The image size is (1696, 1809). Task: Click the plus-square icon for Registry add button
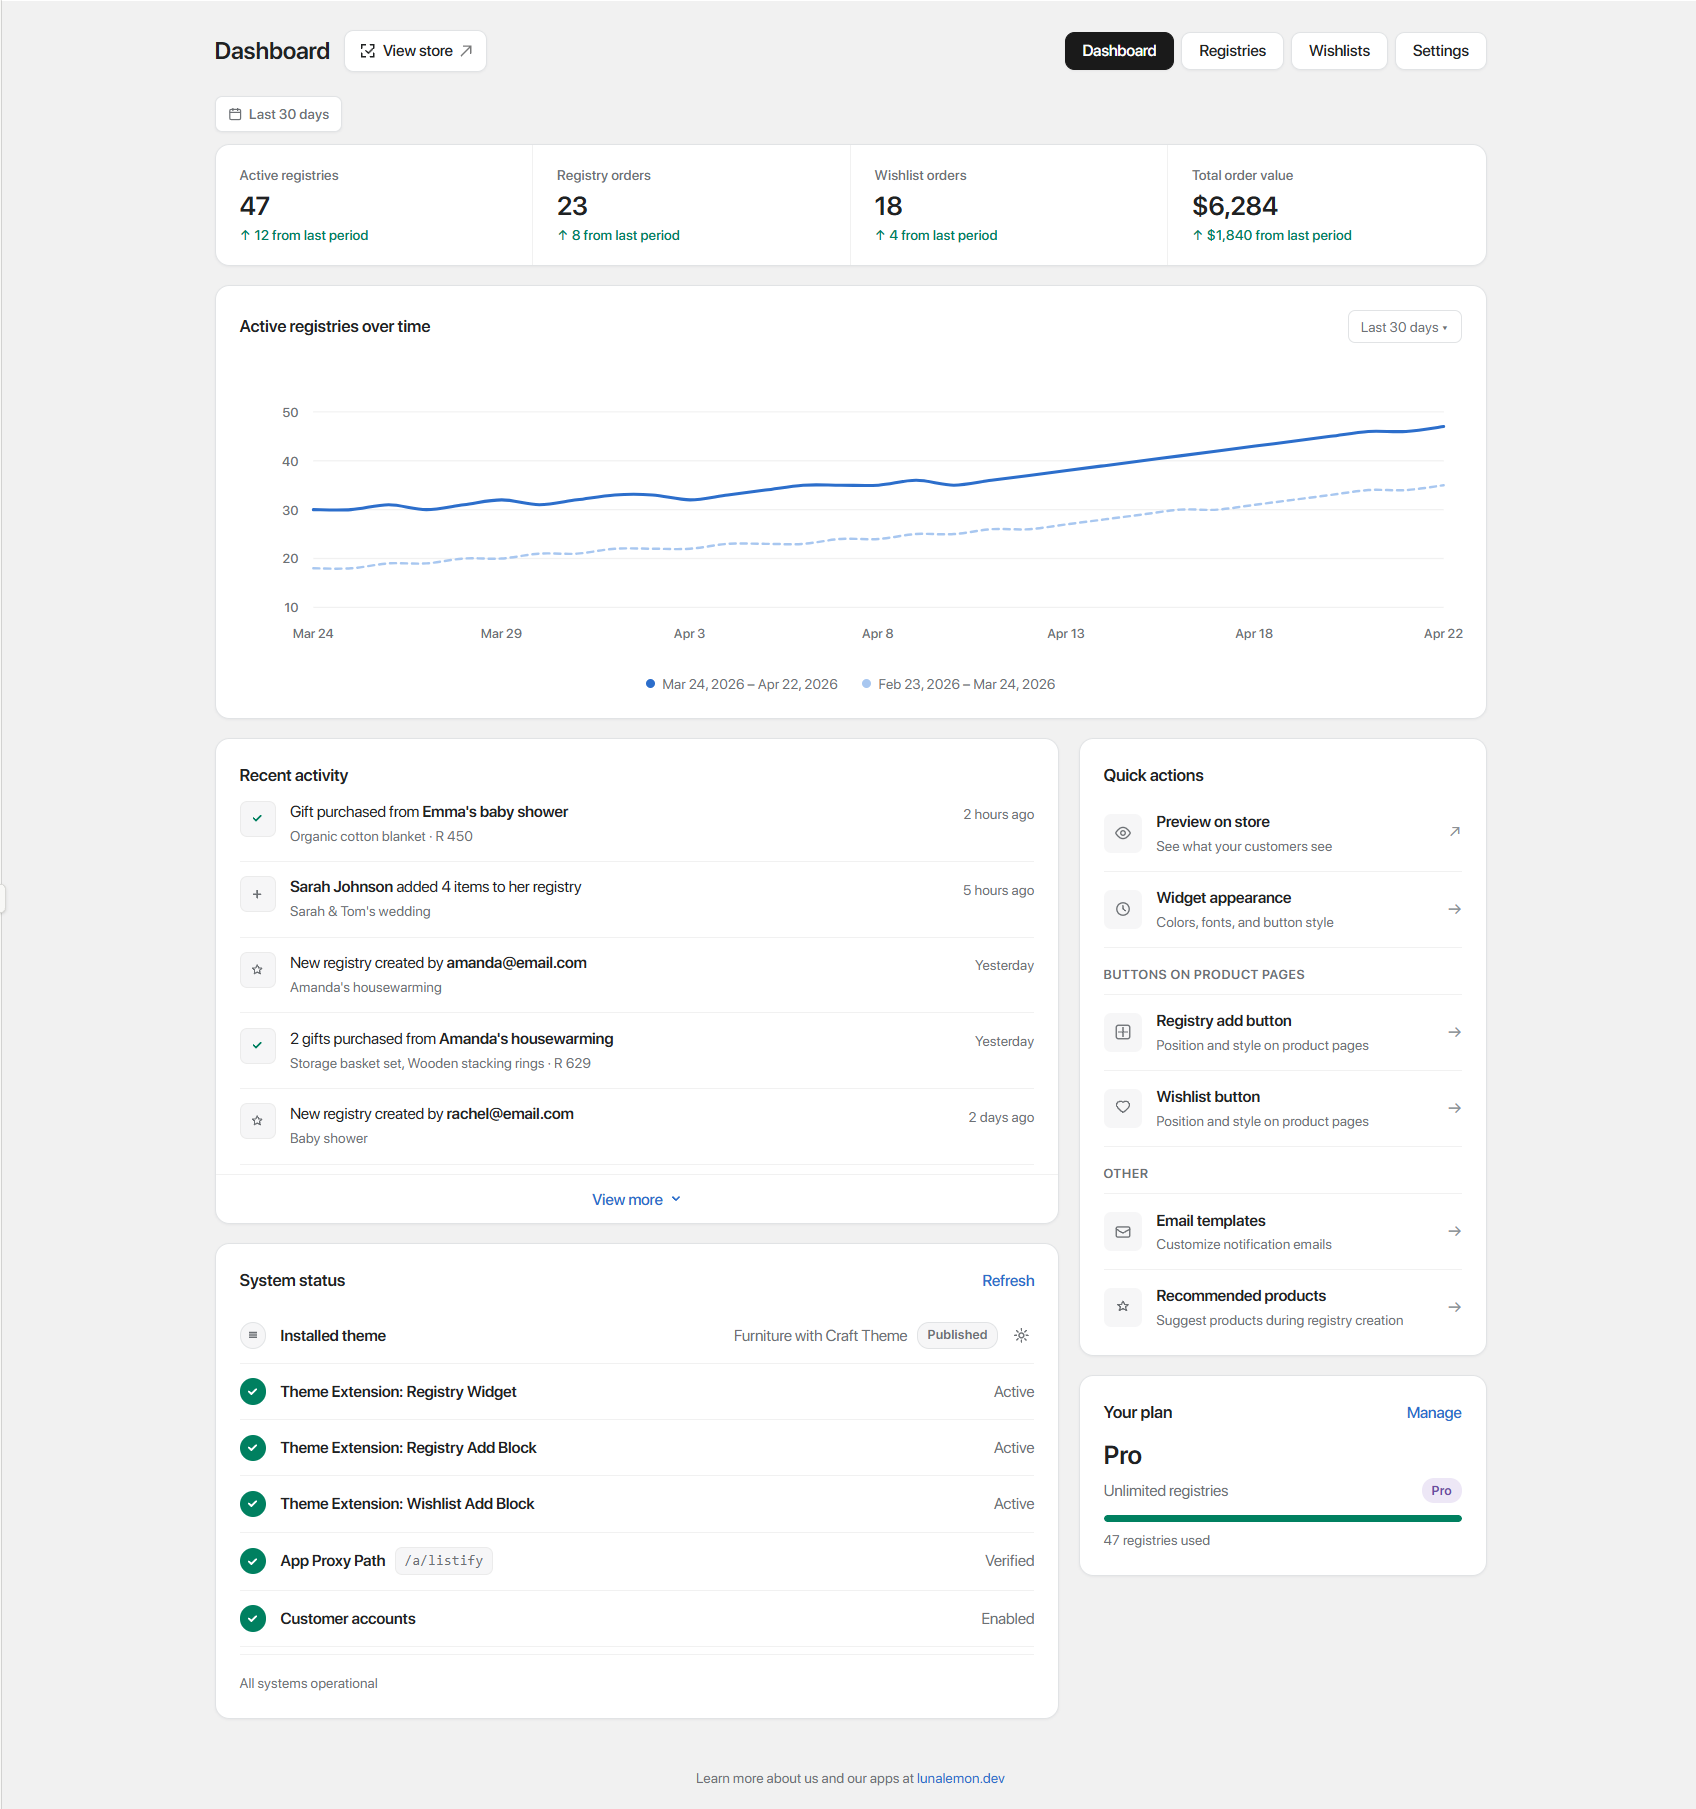(1122, 1032)
